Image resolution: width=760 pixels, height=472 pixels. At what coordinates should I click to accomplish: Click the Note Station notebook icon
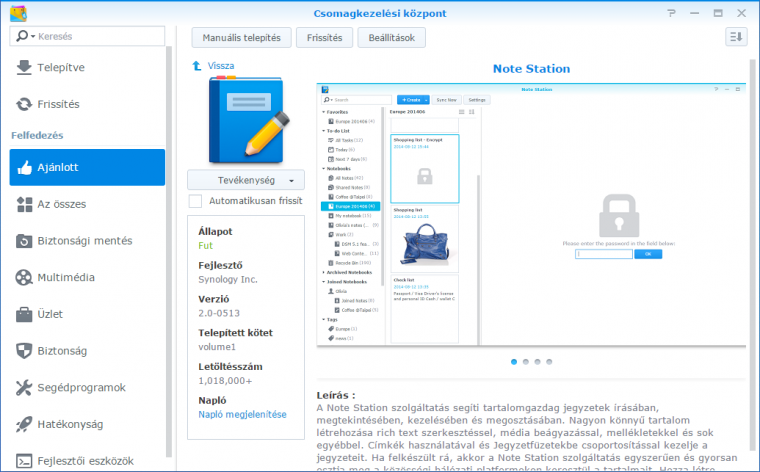click(x=247, y=120)
